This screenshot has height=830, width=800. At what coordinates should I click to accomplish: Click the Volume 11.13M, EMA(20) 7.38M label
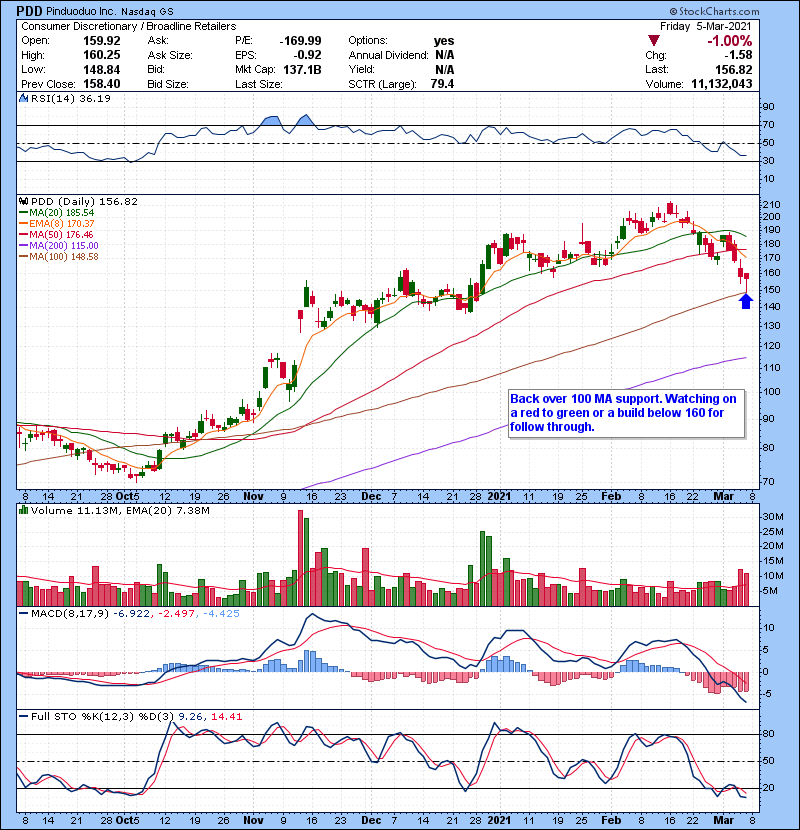(120, 511)
